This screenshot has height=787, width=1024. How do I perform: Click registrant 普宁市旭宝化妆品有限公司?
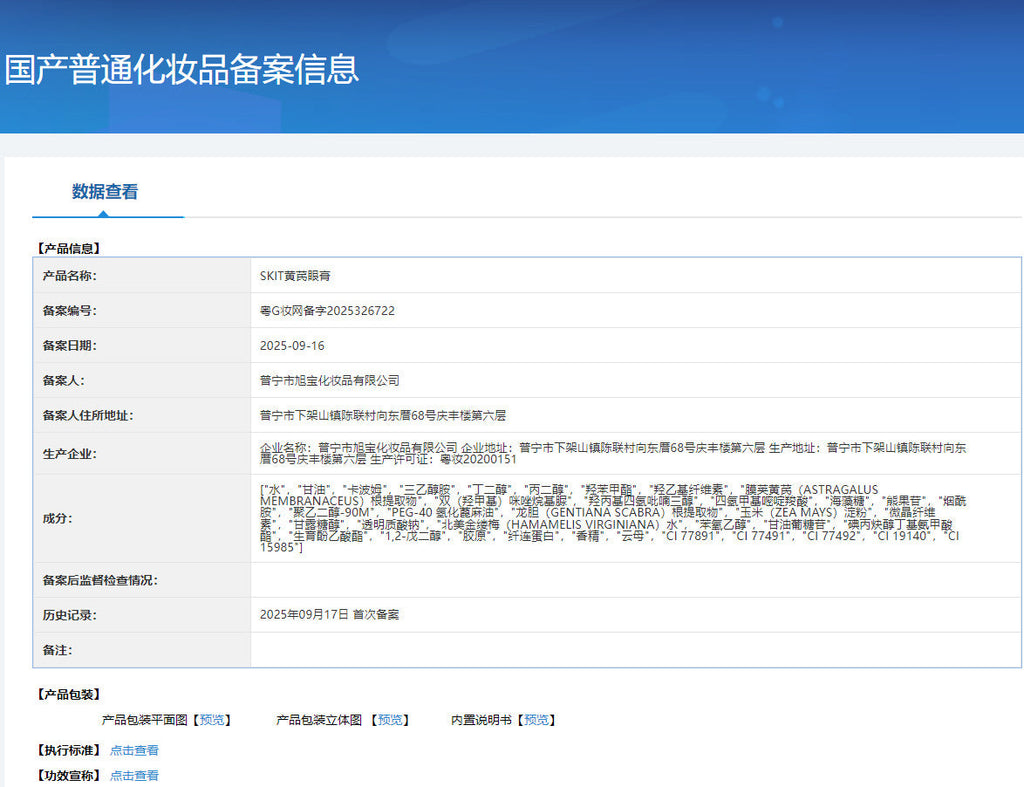330,380
